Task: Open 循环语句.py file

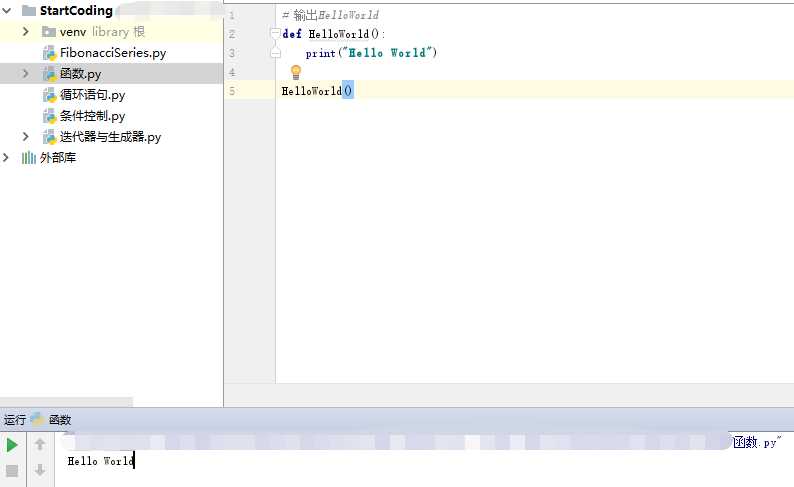Action: [92, 95]
